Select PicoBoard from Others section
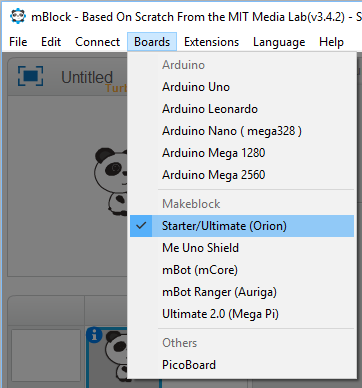The image size is (362, 388). [242, 365]
